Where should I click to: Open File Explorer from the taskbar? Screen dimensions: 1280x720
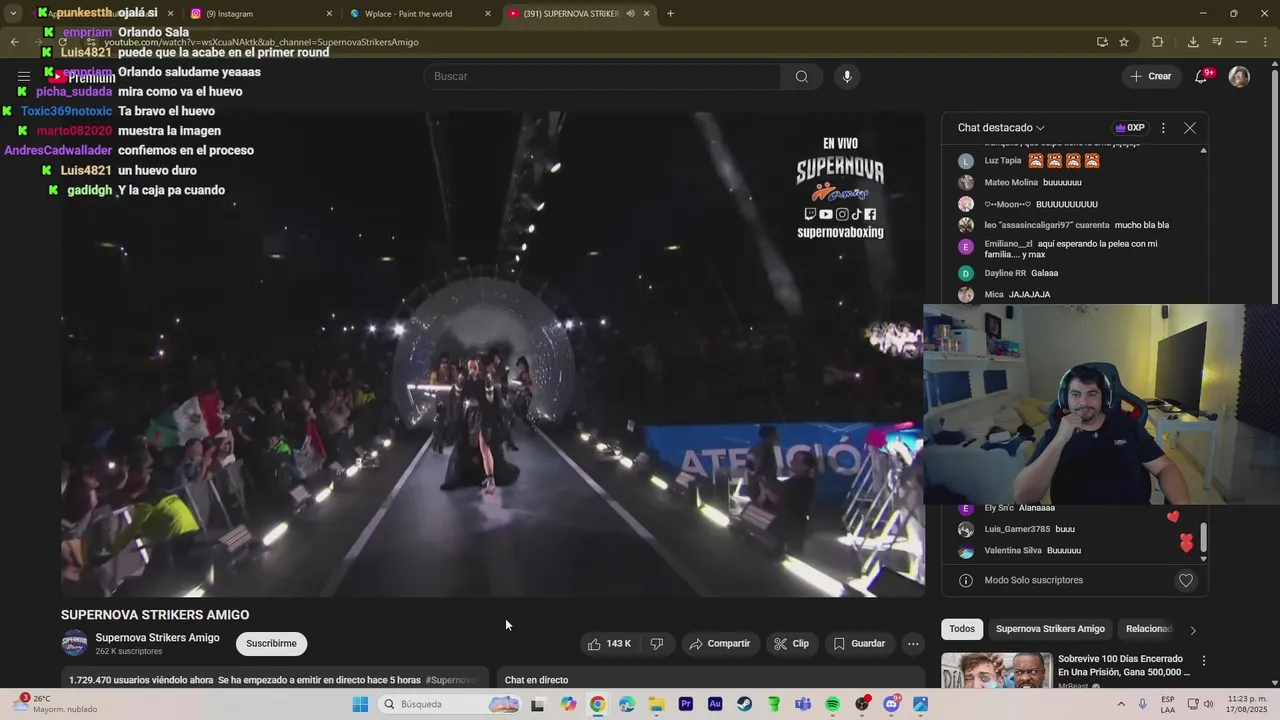click(x=656, y=704)
